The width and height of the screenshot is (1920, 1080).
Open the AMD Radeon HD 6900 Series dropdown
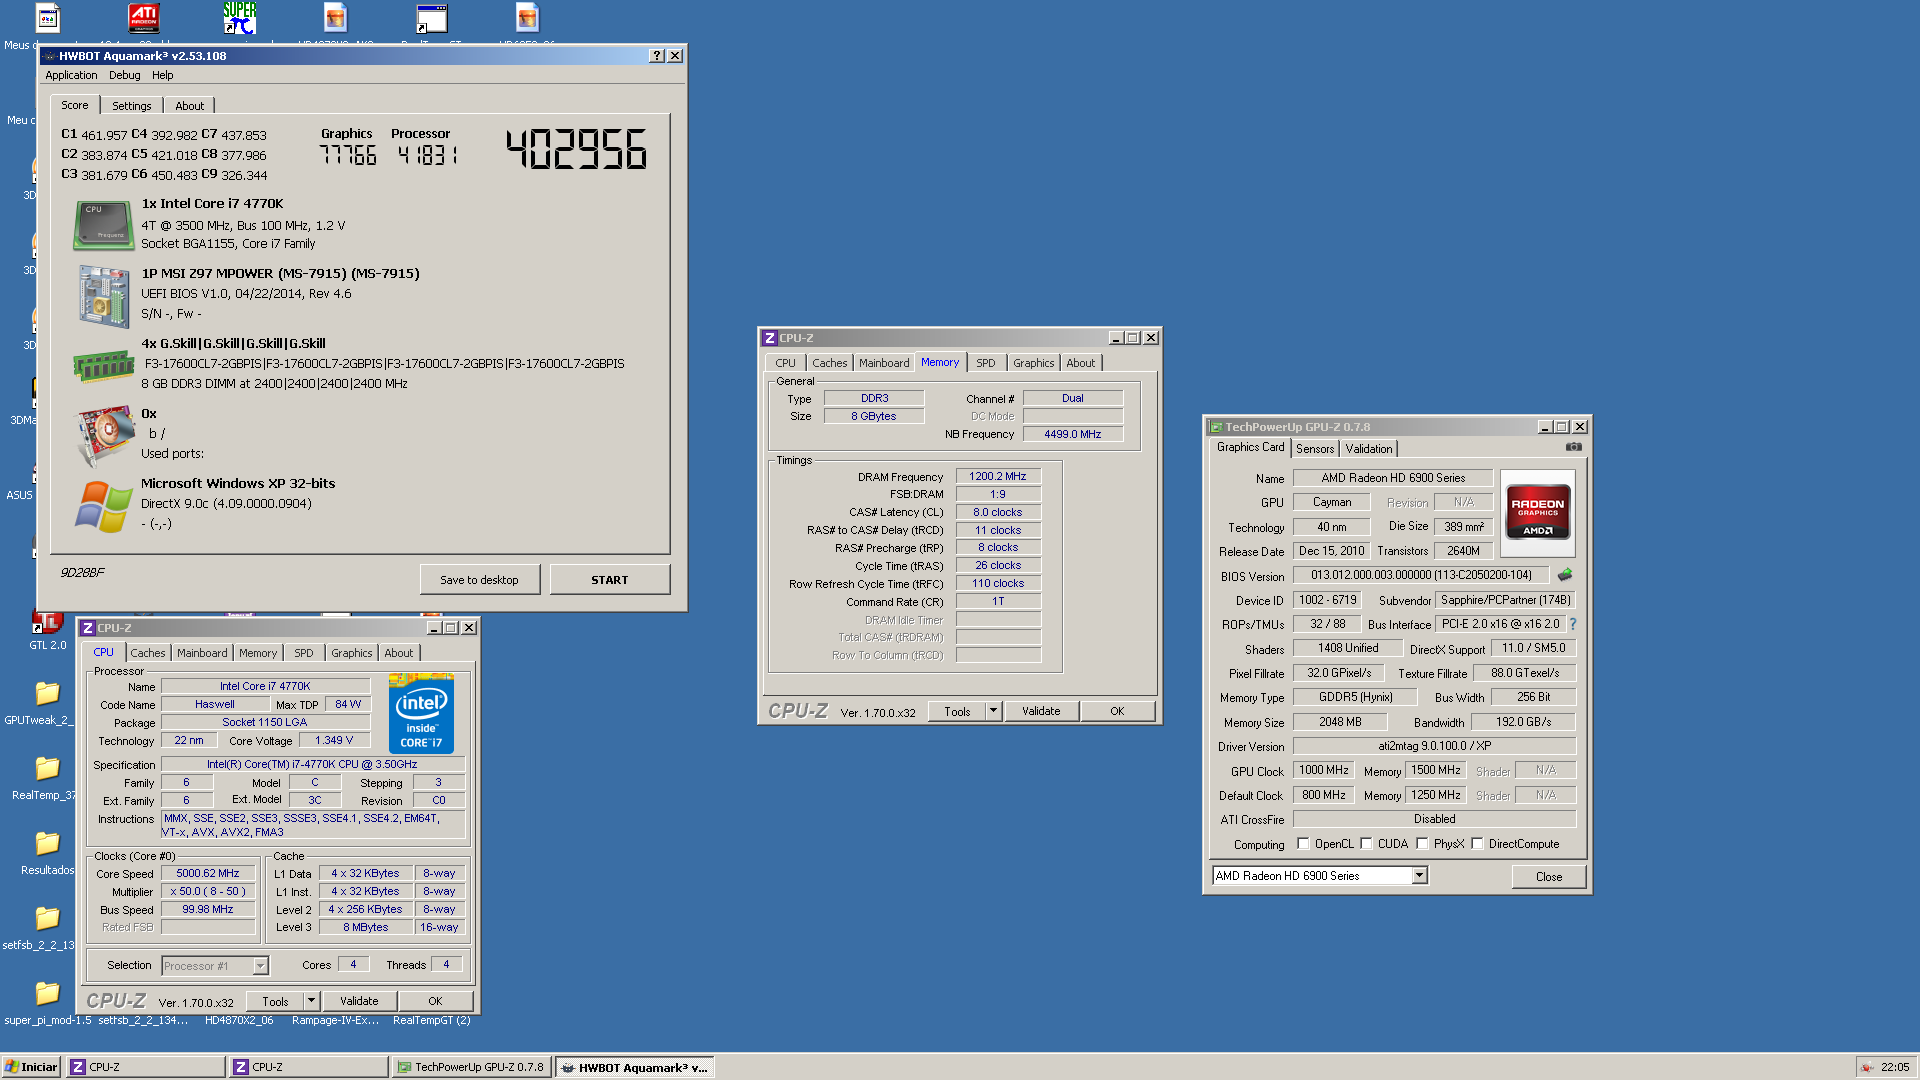tap(1419, 876)
